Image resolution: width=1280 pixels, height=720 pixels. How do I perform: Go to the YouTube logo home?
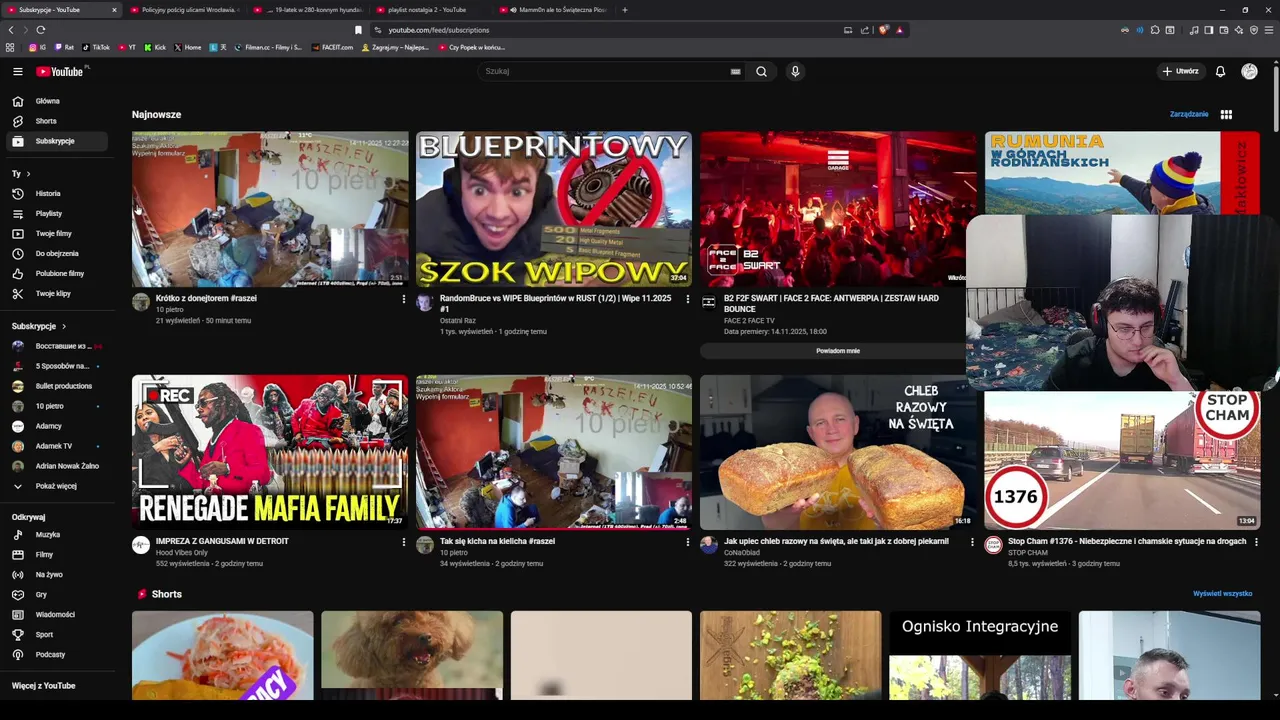click(61, 71)
